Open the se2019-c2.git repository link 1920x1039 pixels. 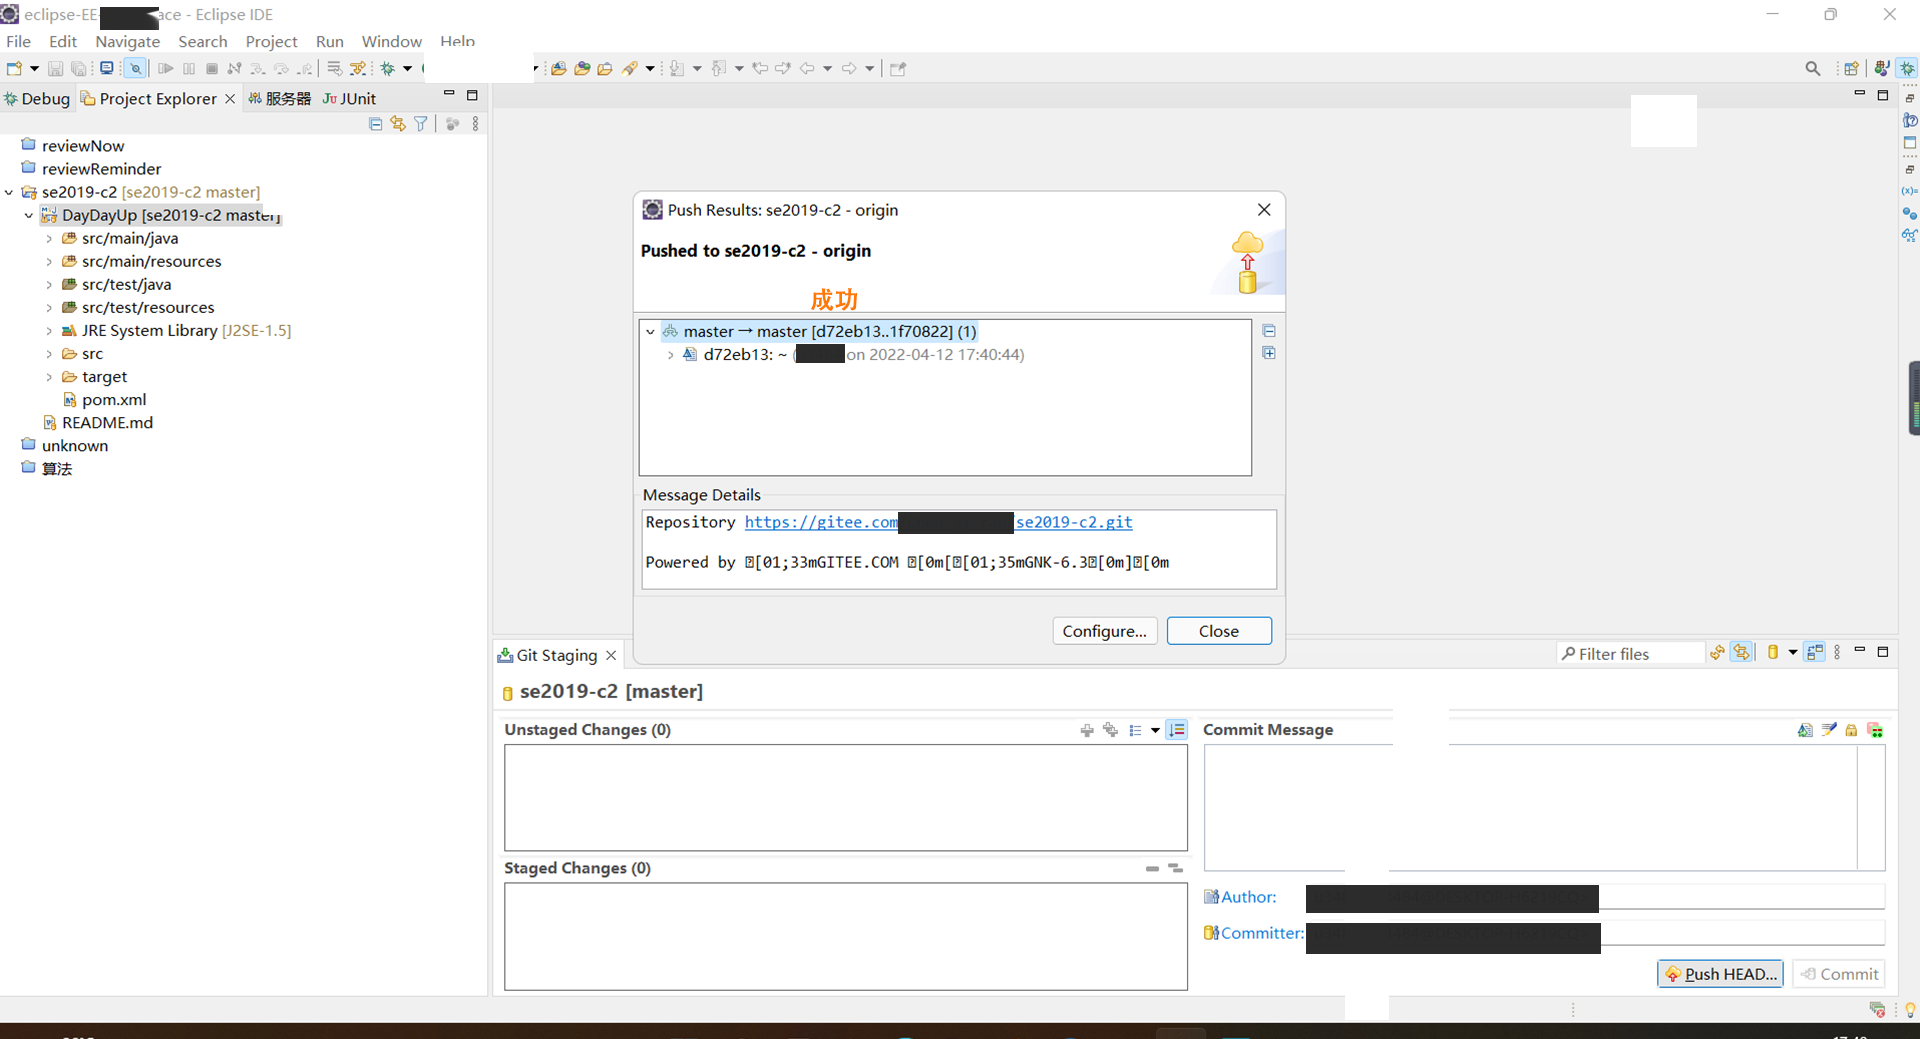click(x=1073, y=522)
